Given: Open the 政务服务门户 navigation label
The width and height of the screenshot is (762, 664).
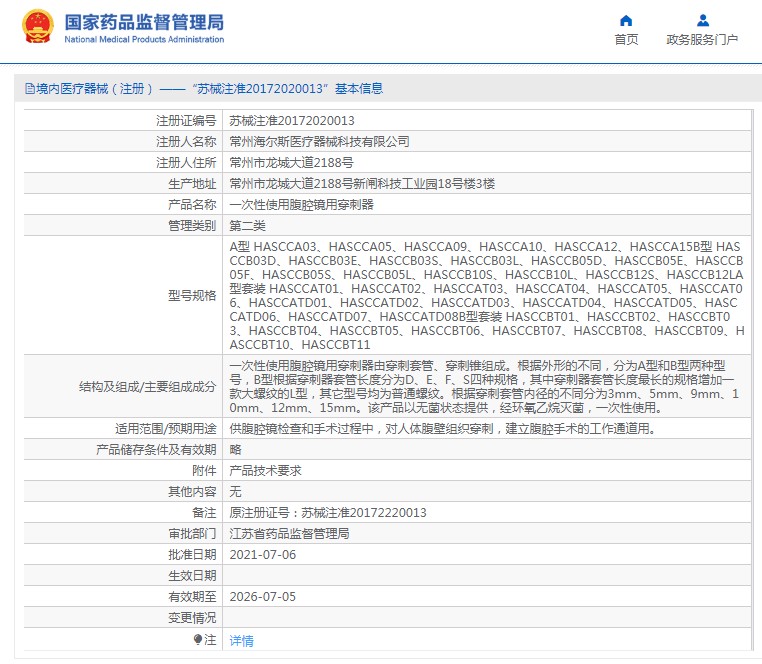Looking at the screenshot, I should click(x=702, y=40).
